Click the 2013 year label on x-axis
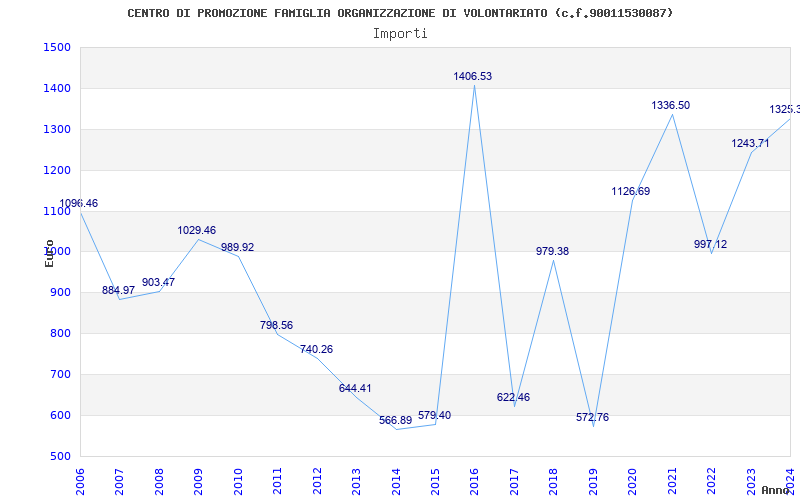This screenshot has width=800, height=500. 356,482
